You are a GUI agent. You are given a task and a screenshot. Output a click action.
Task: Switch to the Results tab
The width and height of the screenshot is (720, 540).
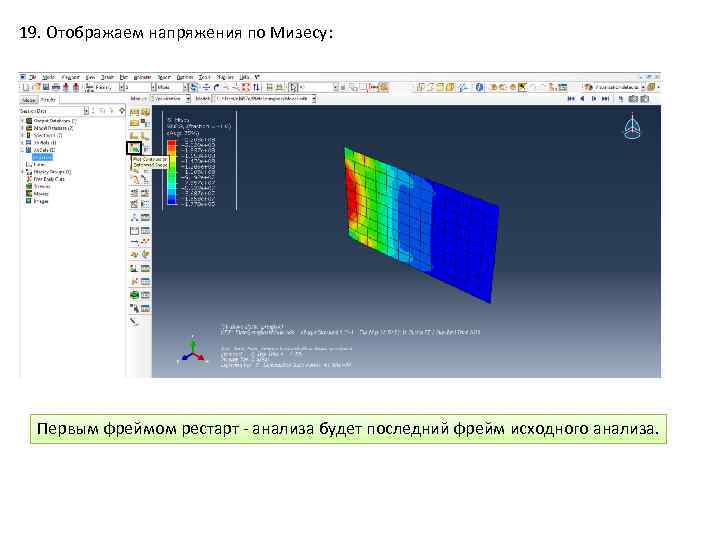coord(48,100)
